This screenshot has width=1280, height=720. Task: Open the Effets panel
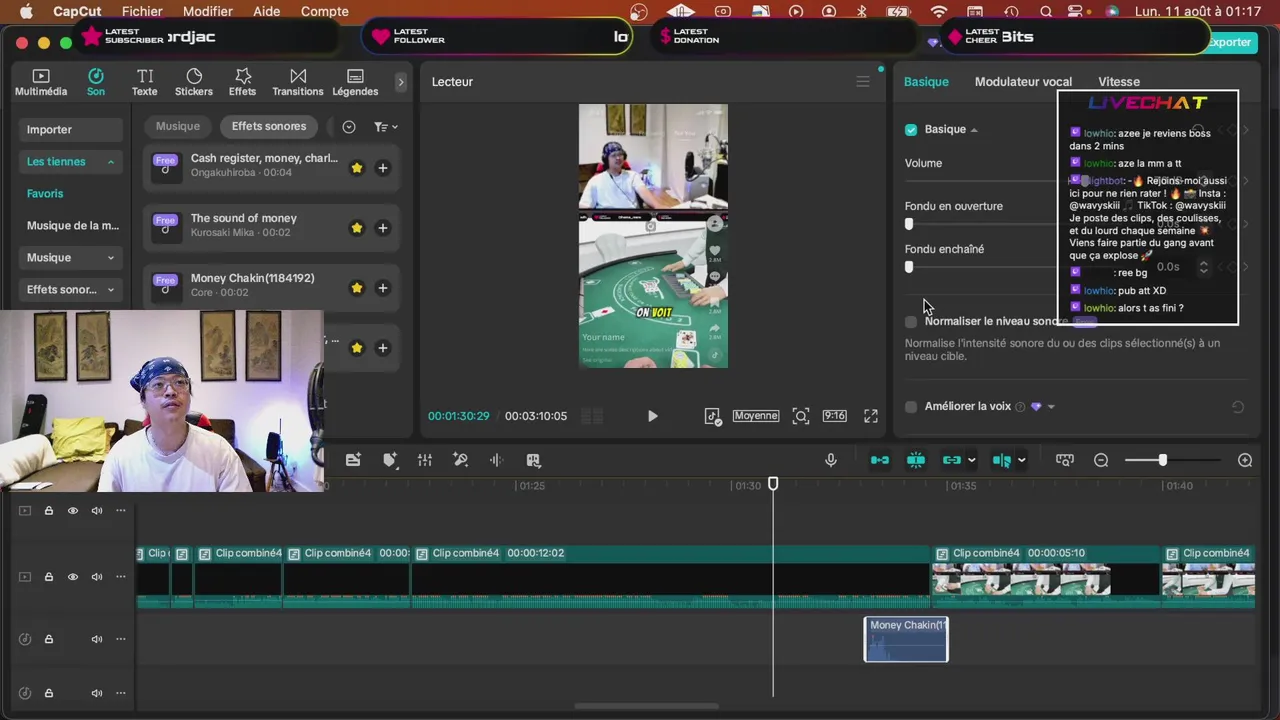[242, 82]
